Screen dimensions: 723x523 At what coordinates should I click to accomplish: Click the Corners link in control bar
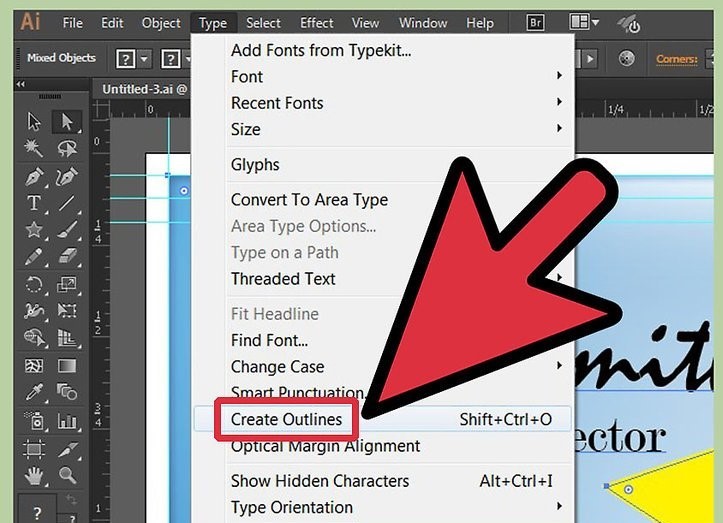[676, 59]
